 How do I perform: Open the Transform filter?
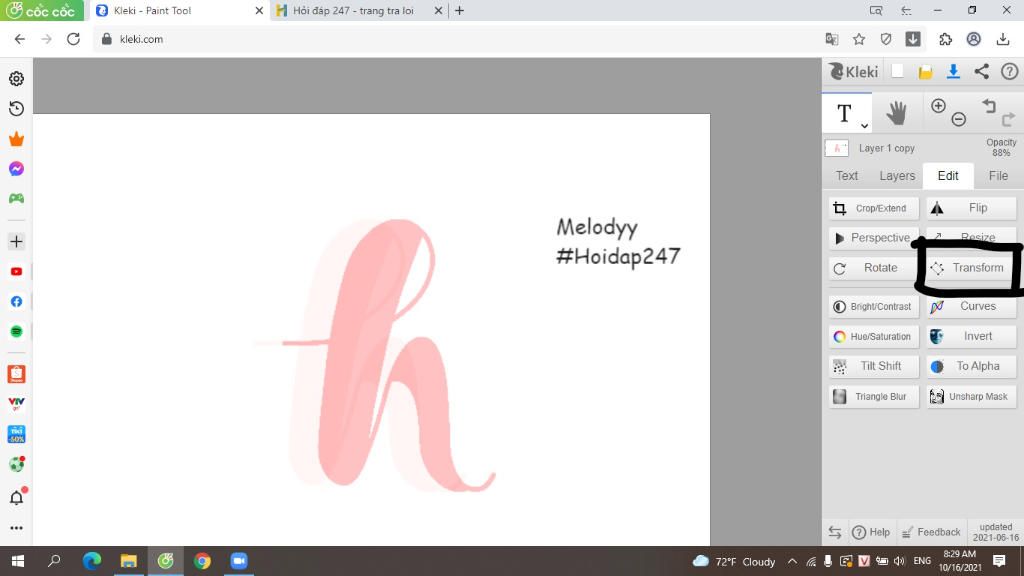pos(971,268)
